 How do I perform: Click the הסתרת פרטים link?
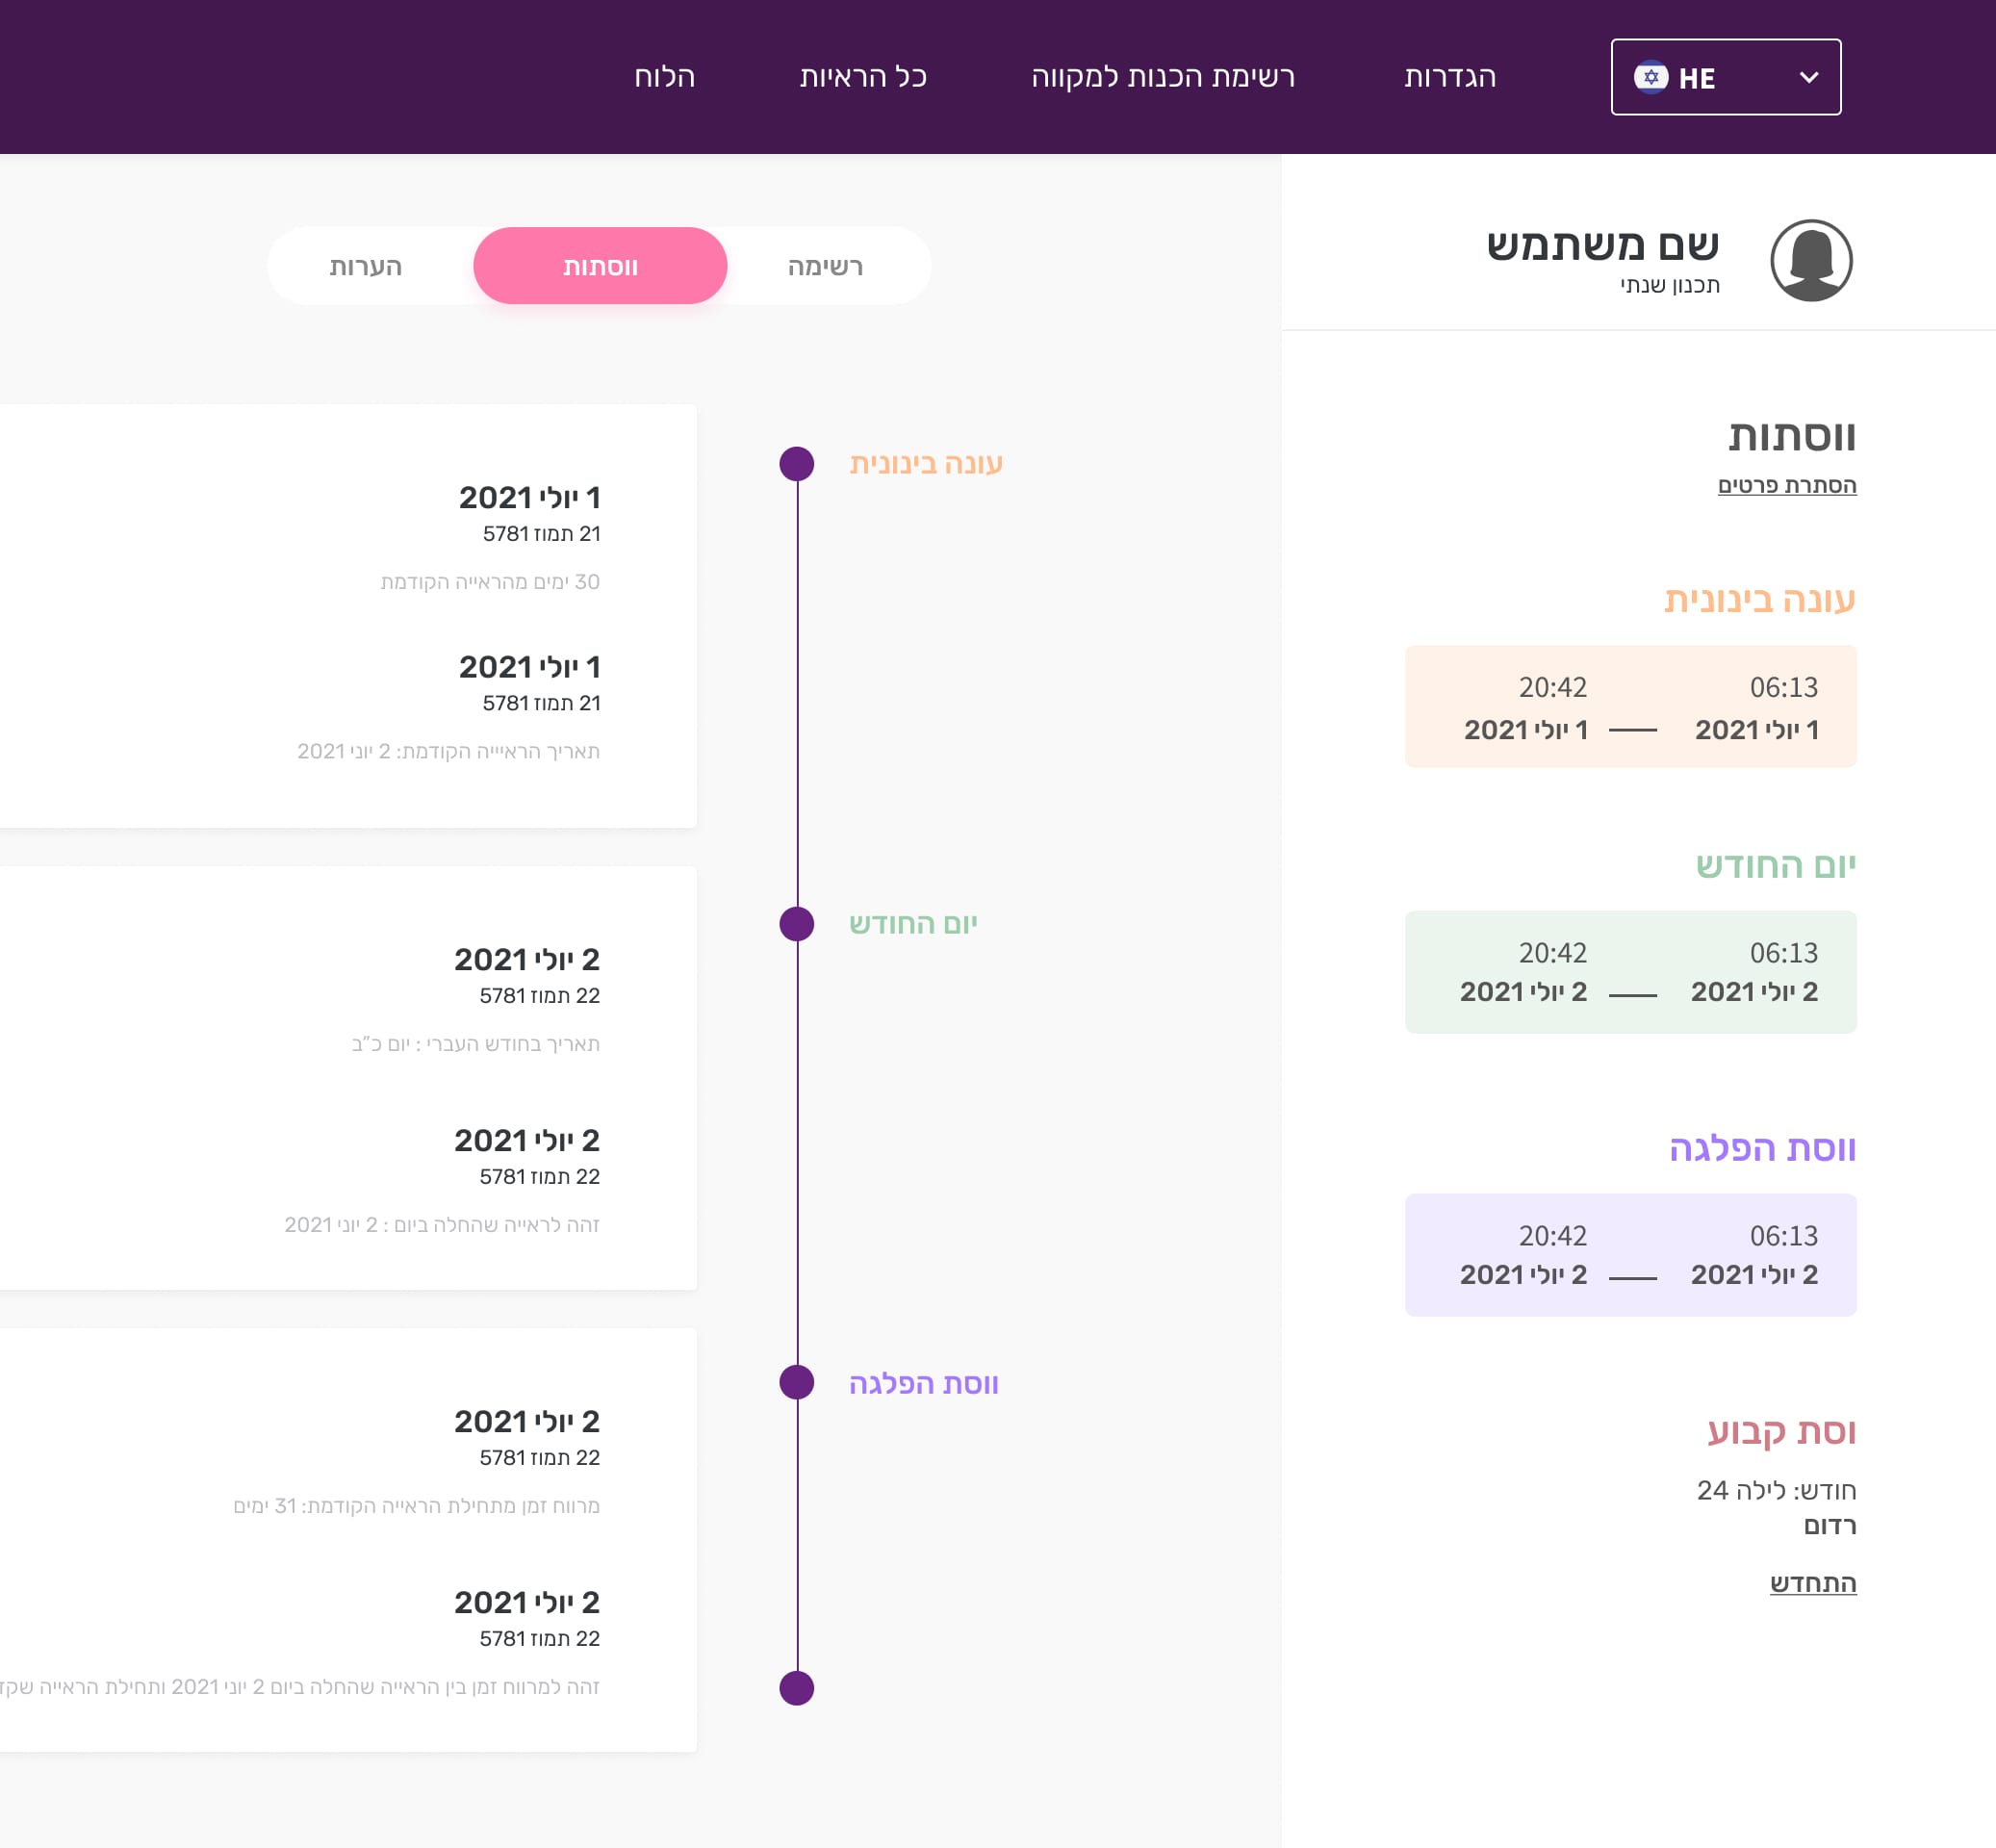pyautogui.click(x=1786, y=485)
